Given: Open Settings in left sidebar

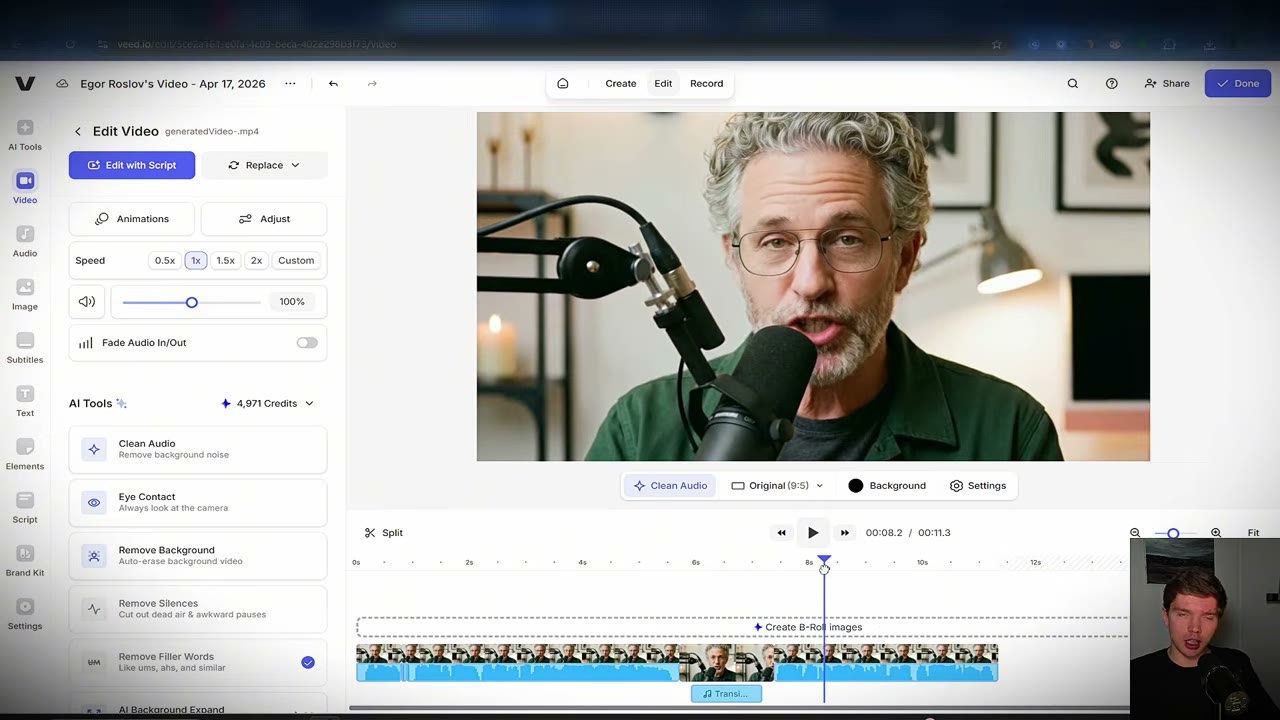Looking at the screenshot, I should click(x=25, y=614).
